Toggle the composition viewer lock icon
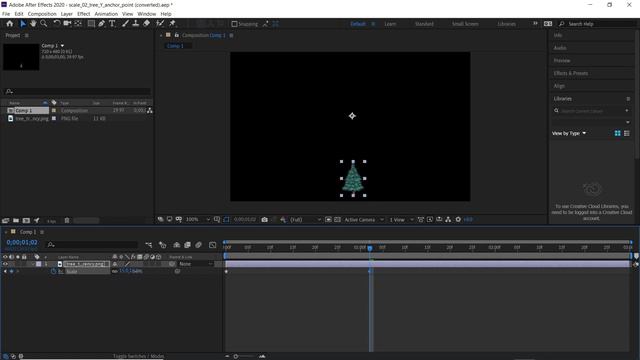This screenshot has width=640, height=360. pyautogui.click(x=177, y=36)
